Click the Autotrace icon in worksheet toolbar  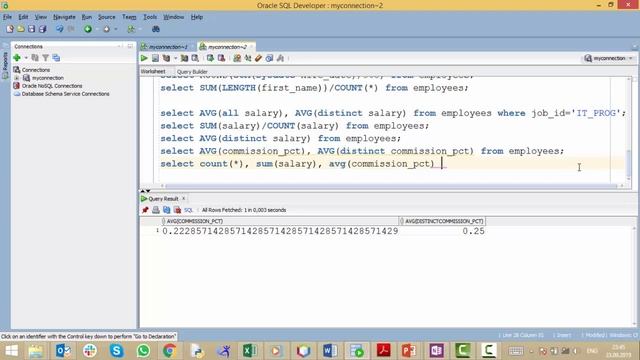click(184, 58)
